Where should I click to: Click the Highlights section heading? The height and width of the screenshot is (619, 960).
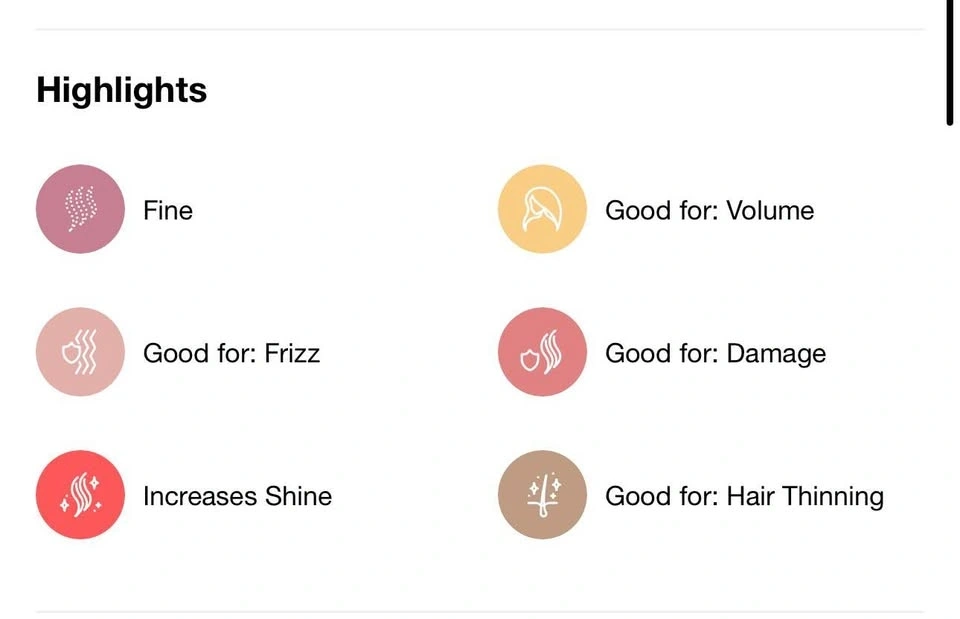pyautogui.click(x=121, y=90)
